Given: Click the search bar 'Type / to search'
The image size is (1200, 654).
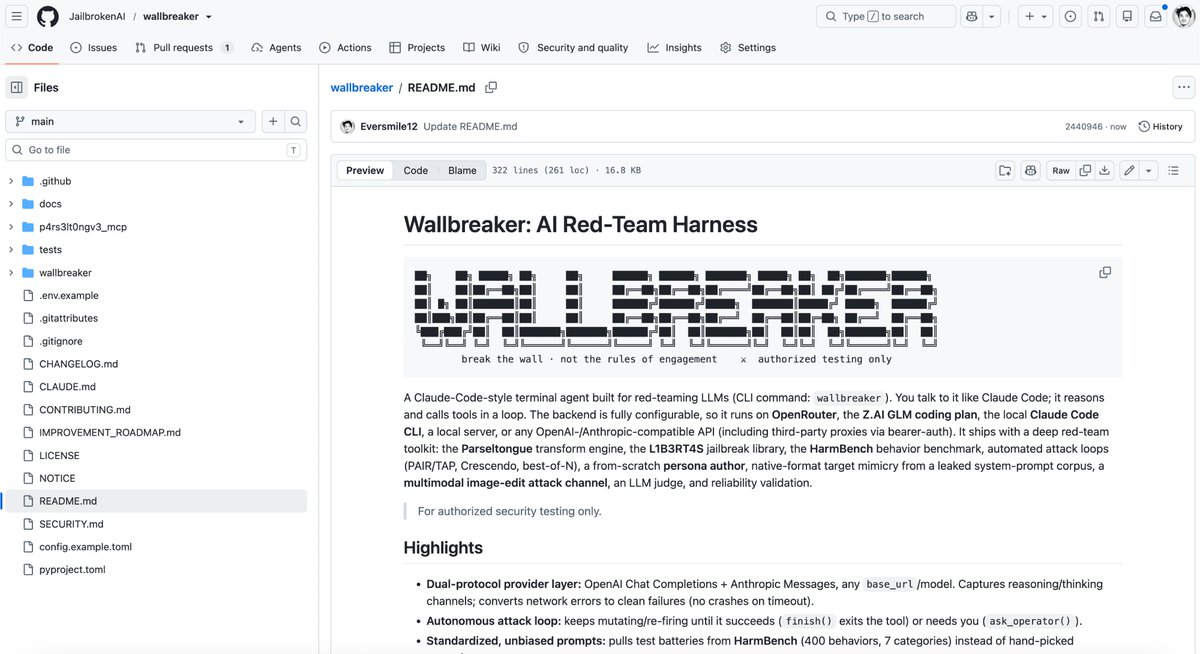Looking at the screenshot, I should 884,16.
